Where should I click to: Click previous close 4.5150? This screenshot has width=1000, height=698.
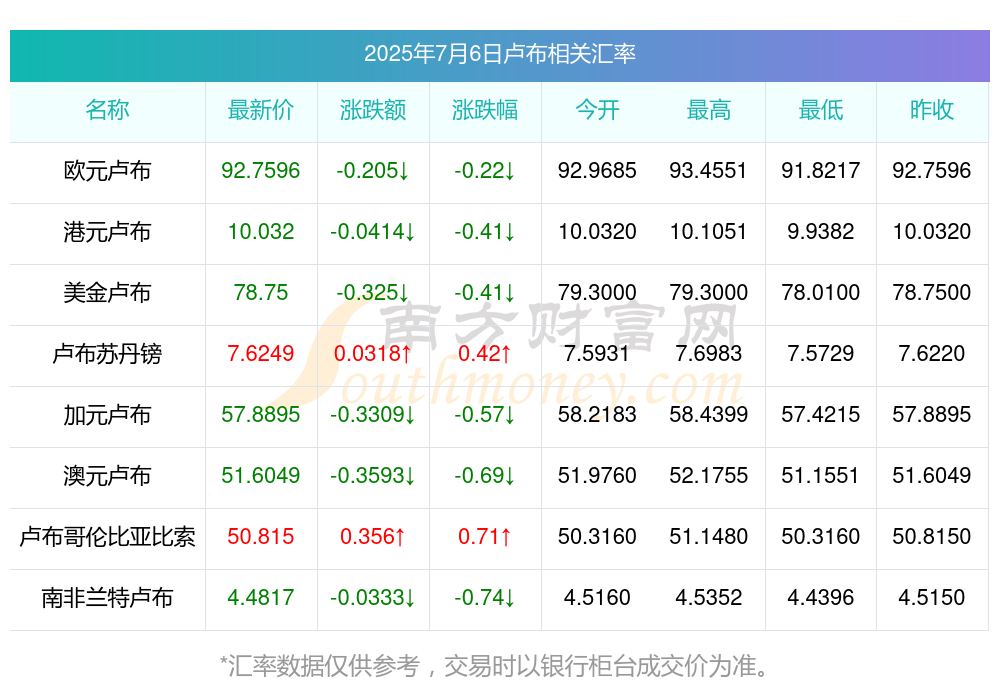[x=932, y=598]
